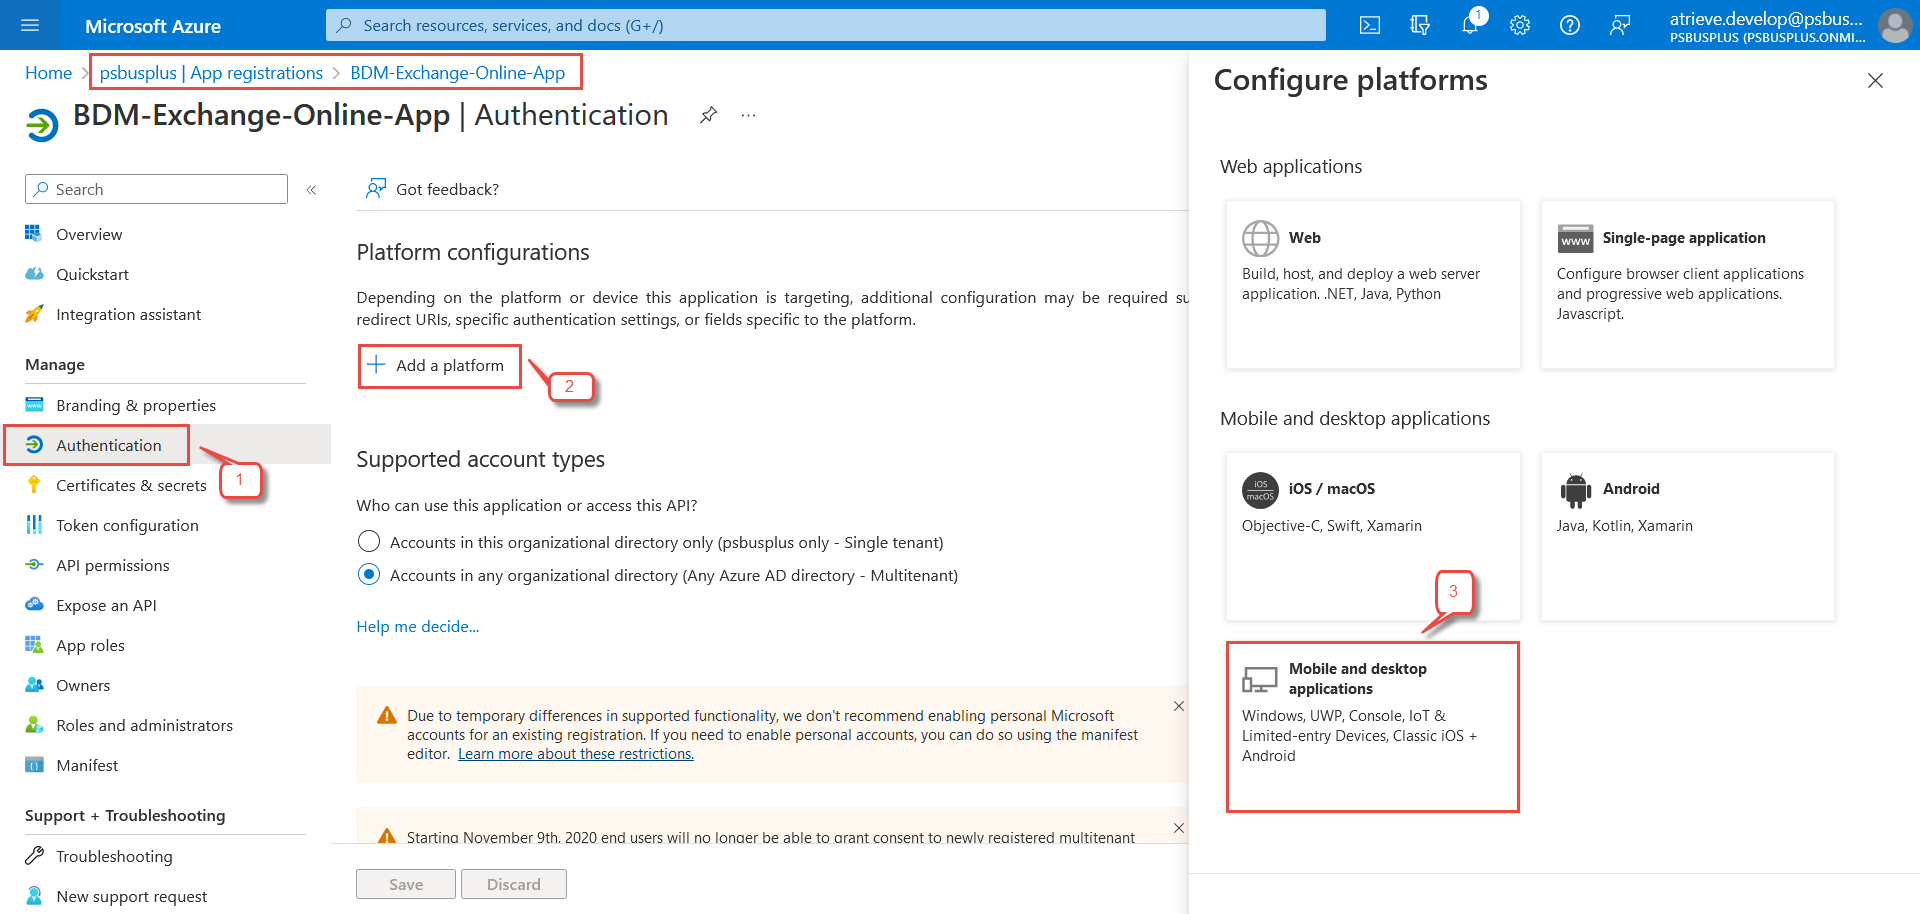Pin the Authentication page with the pin icon
This screenshot has height=914, width=1920.
(708, 115)
